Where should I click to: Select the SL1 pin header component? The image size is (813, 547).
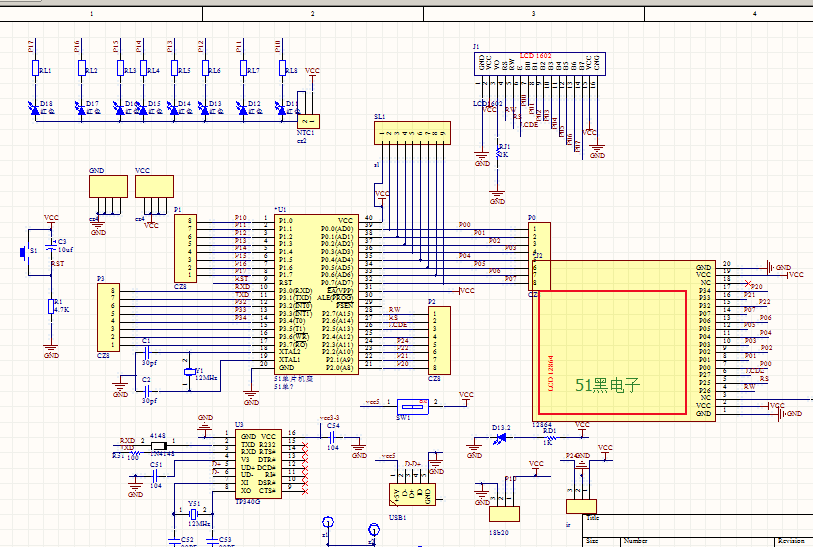pos(412,133)
